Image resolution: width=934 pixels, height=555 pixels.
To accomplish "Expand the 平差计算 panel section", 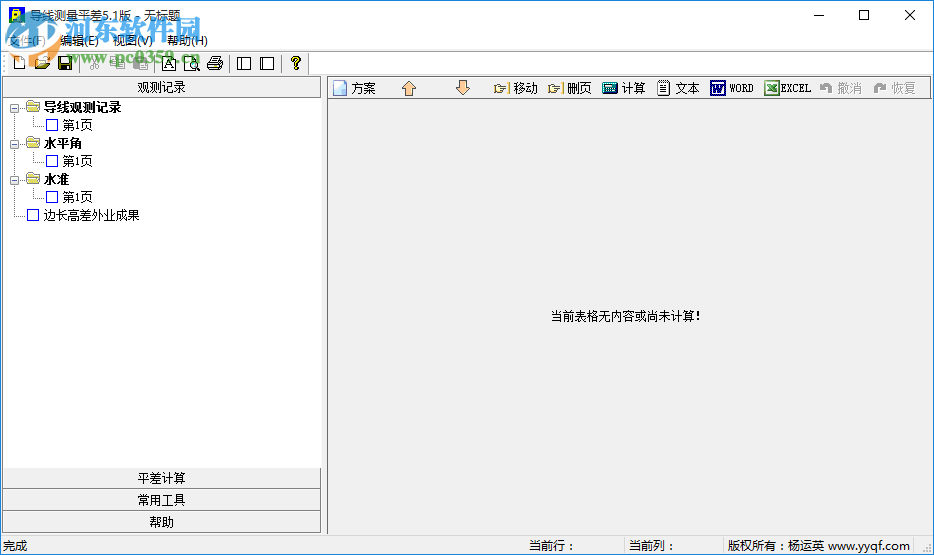I will pyautogui.click(x=161, y=478).
